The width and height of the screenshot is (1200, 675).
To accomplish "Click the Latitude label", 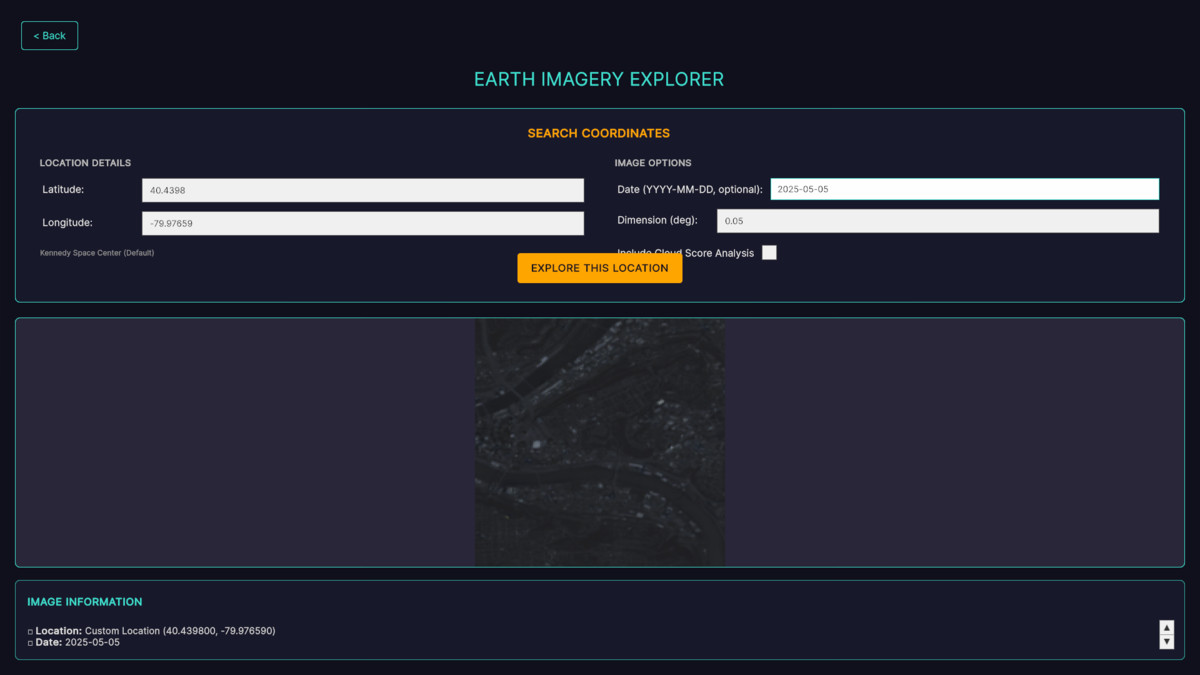I will [x=63, y=190].
